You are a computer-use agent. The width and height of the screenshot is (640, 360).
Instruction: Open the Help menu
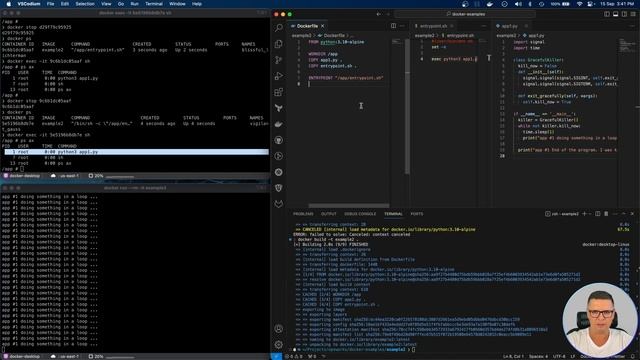tap(197, 4)
